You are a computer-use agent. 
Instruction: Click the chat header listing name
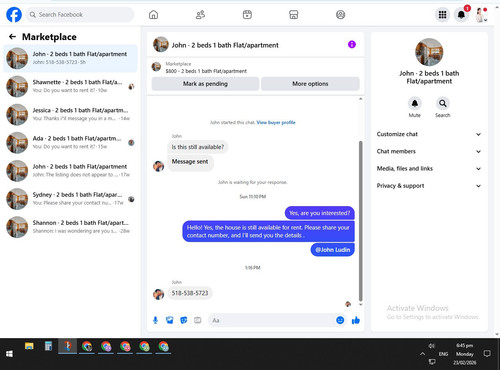pyautogui.click(x=225, y=45)
